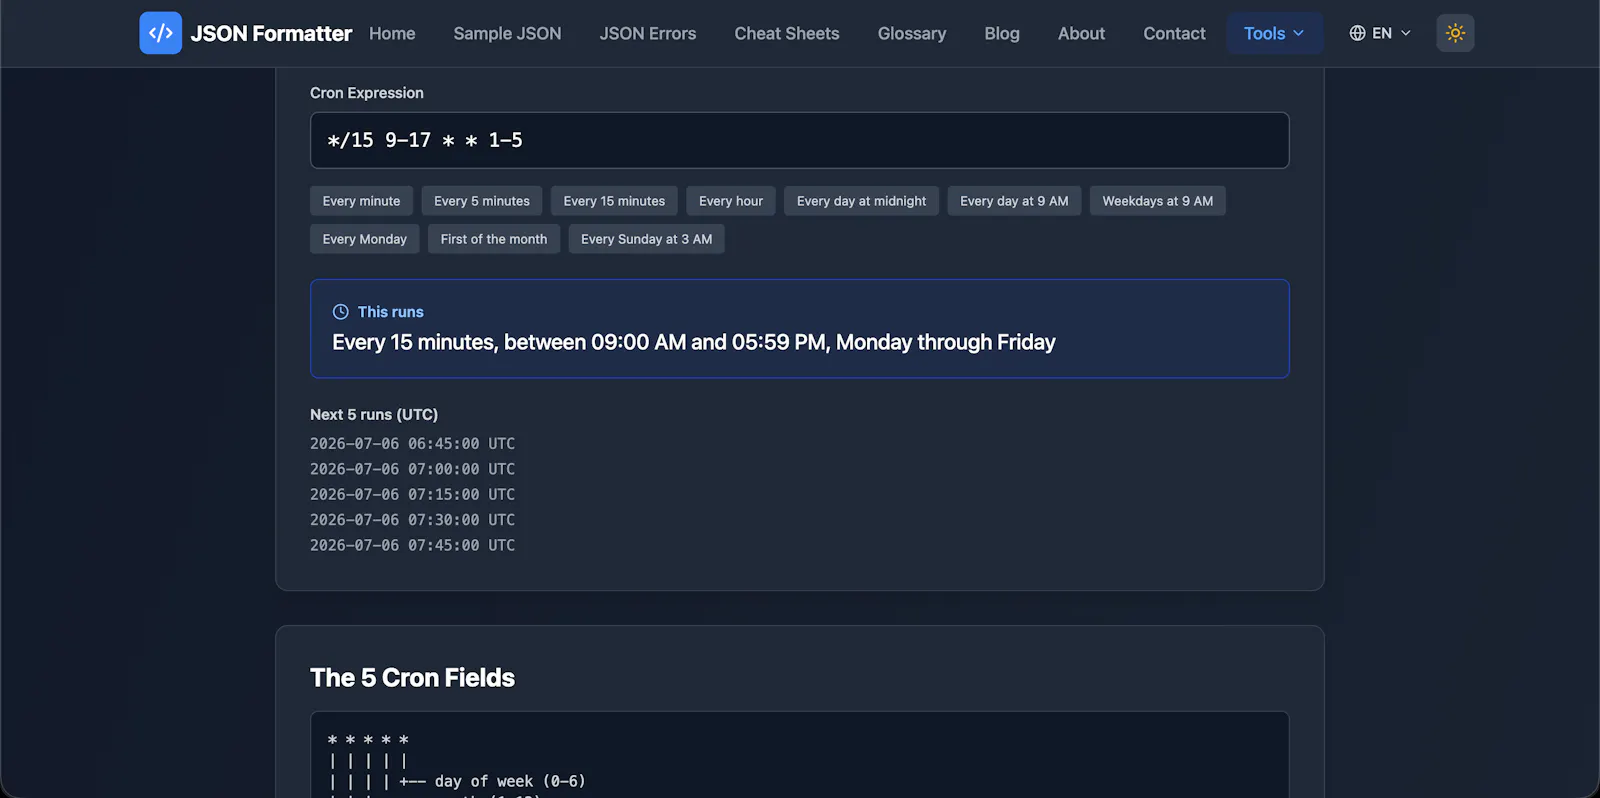Open the JSON Errors page
The image size is (1600, 798).
point(648,33)
